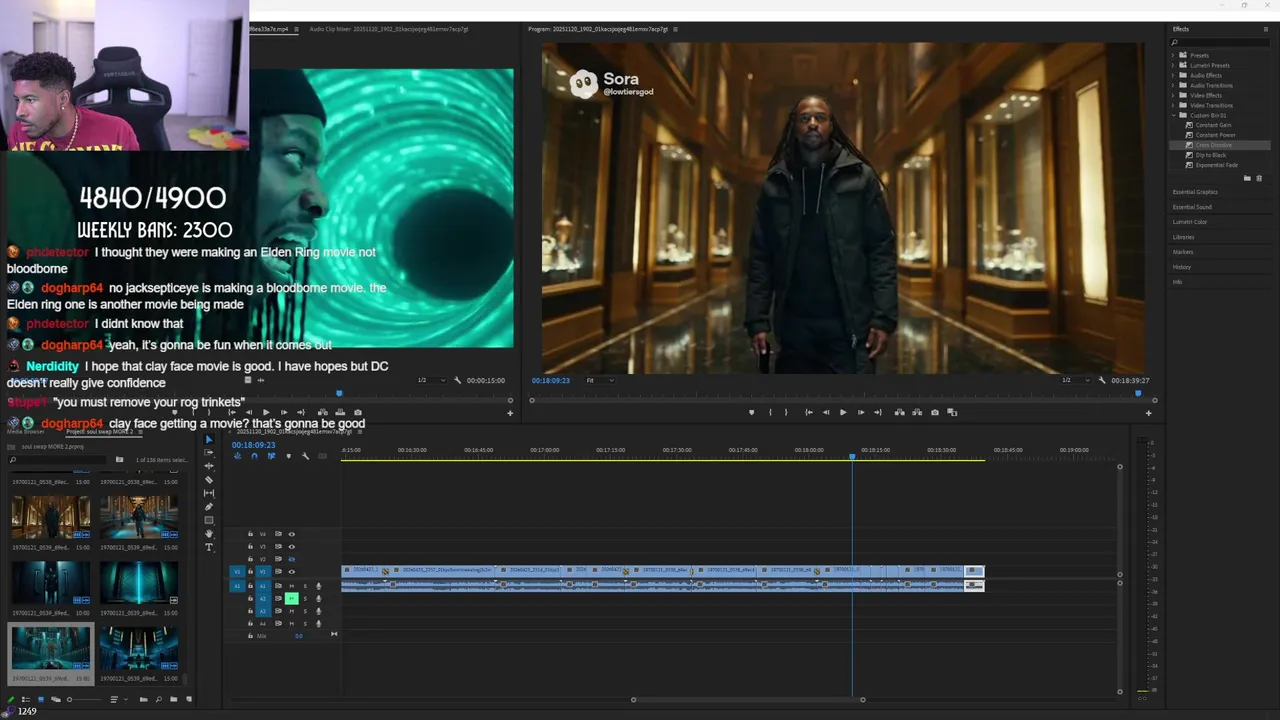Open Program monitor button editor plus
The image size is (1280, 720).
click(x=1148, y=413)
